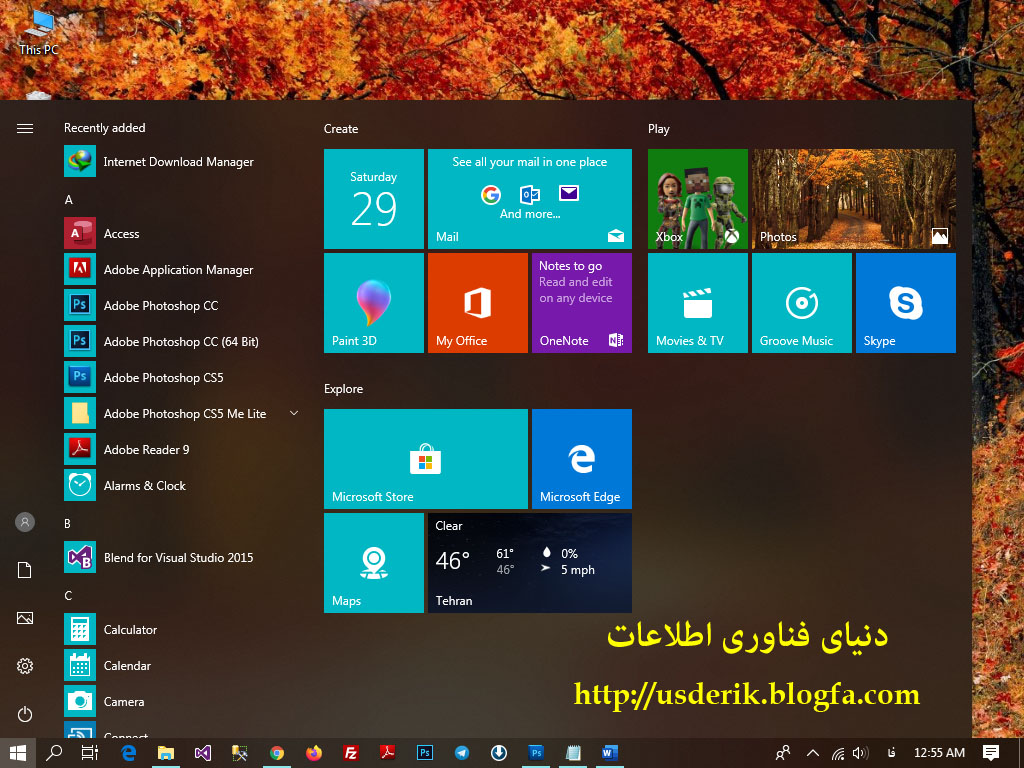This screenshot has width=1024, height=768.
Task: Click the letter A section header
Action: 69,200
